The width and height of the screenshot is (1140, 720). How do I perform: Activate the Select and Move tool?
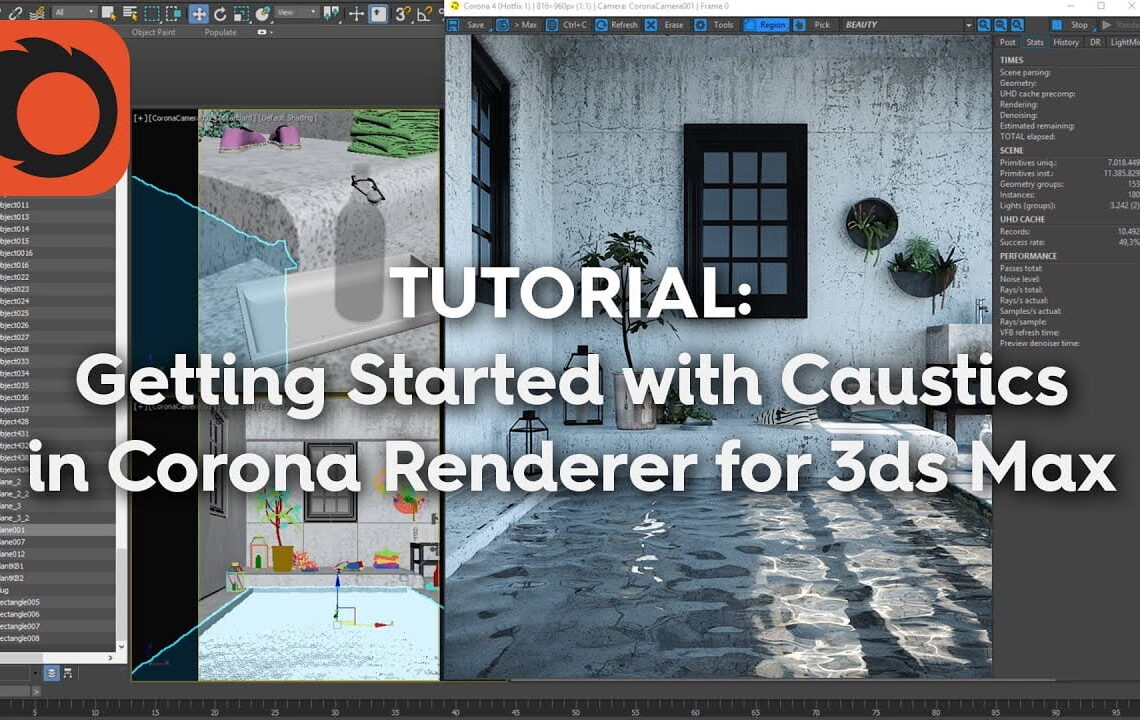(x=198, y=13)
